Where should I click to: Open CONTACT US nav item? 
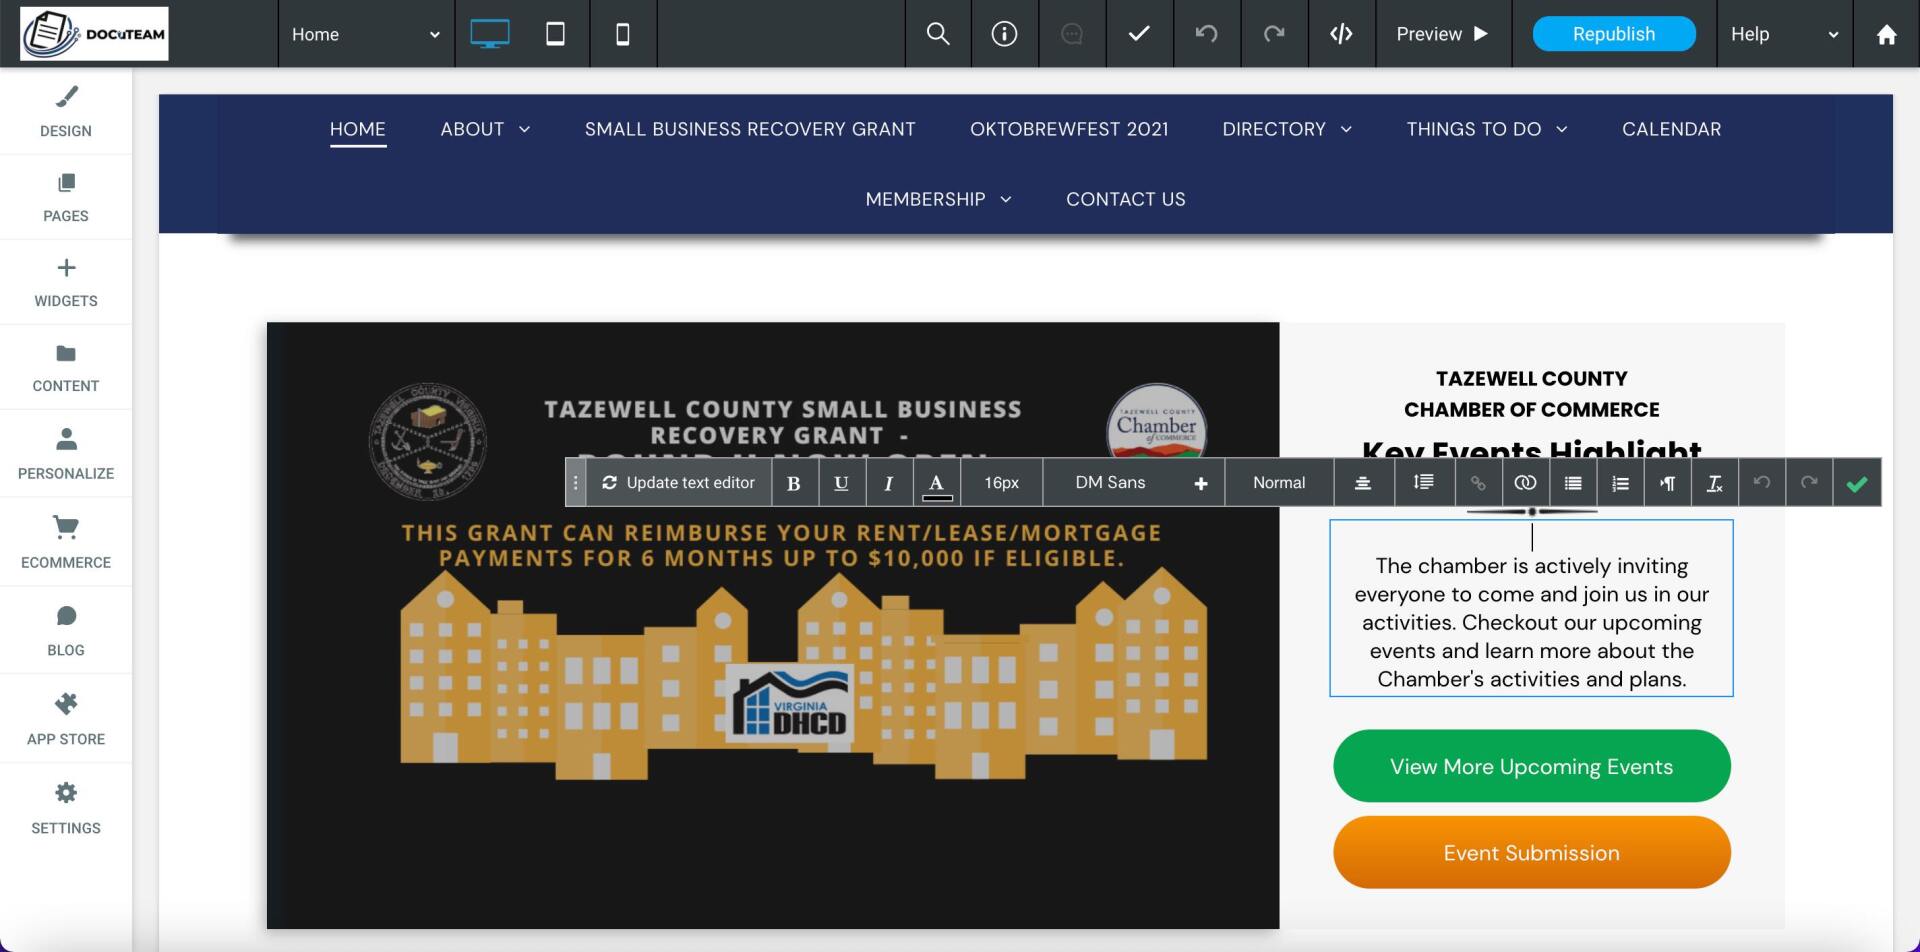[x=1126, y=199]
